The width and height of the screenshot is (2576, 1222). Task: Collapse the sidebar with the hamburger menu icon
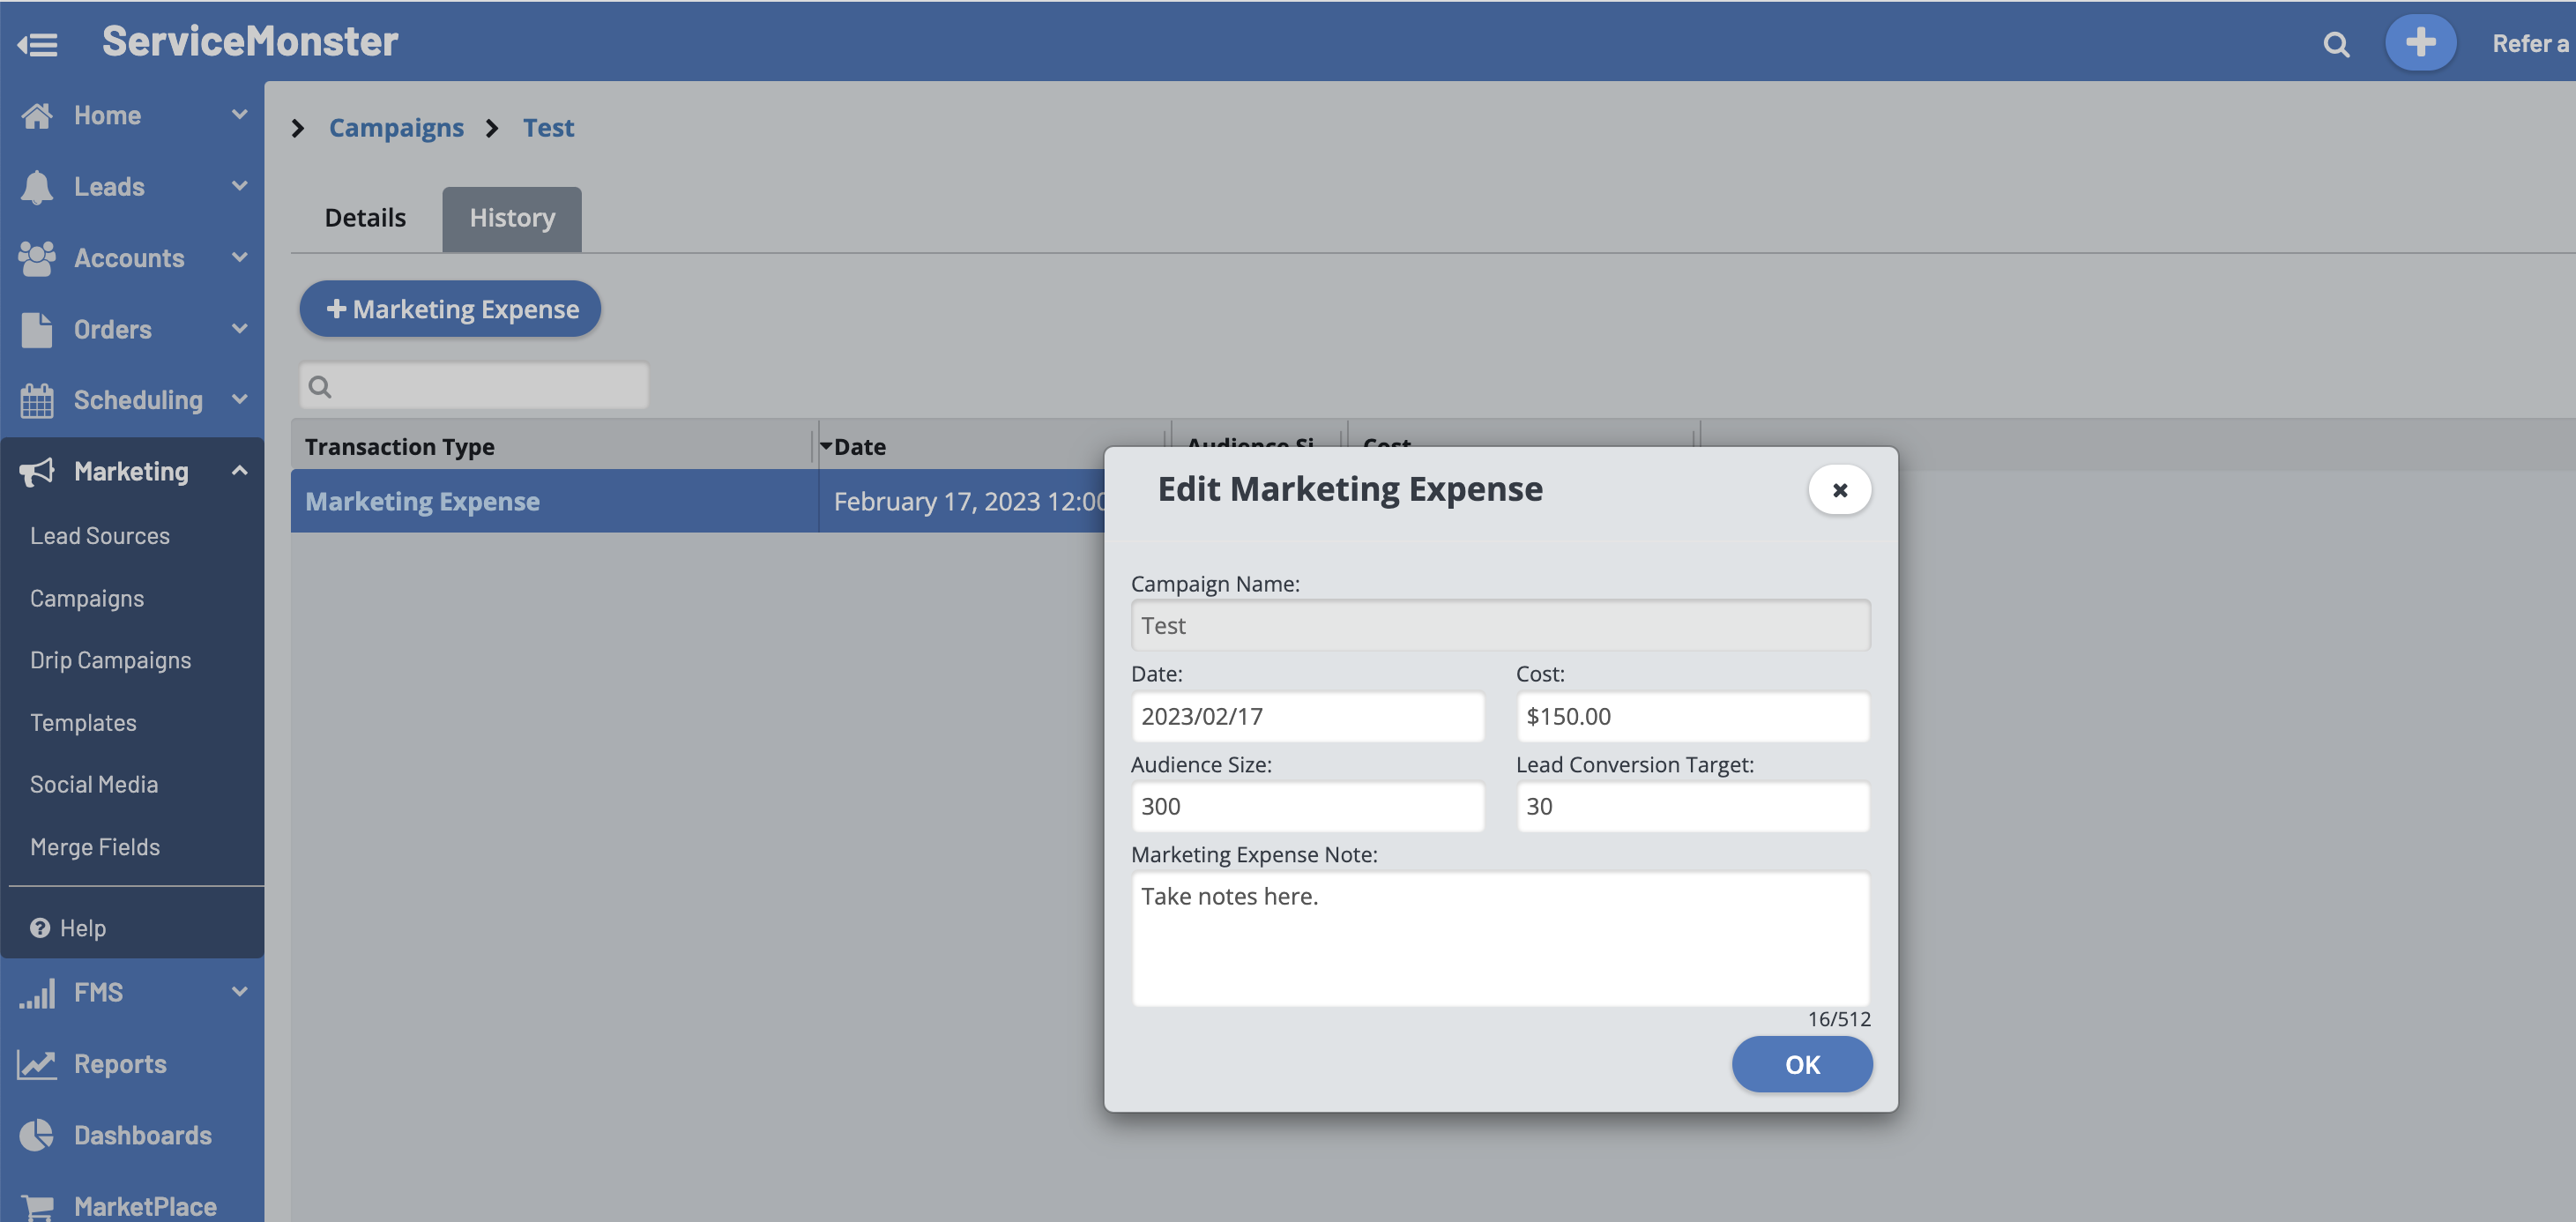(x=38, y=44)
